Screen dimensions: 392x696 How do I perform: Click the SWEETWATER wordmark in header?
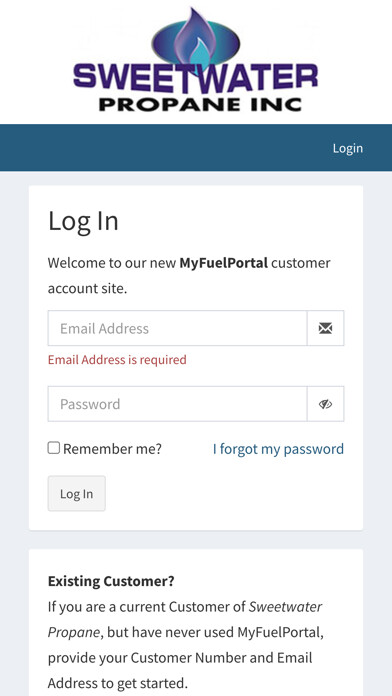[196, 76]
